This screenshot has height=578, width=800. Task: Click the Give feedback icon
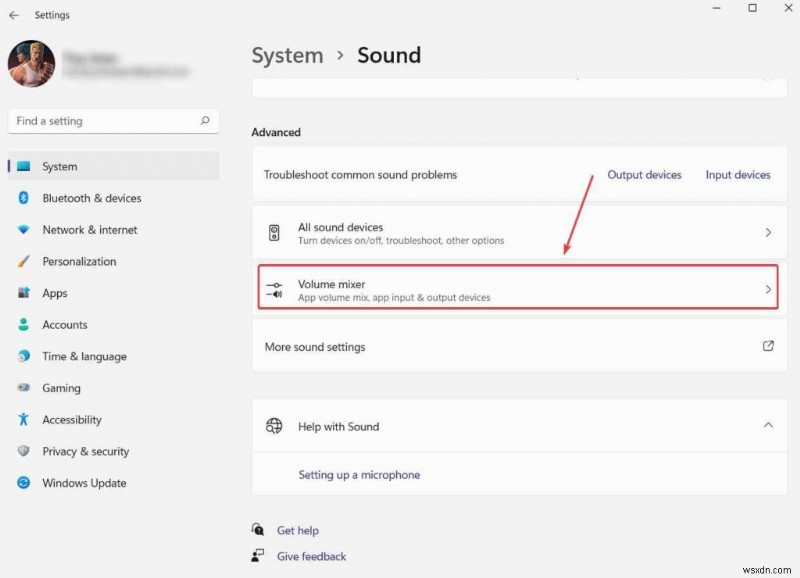[258, 556]
